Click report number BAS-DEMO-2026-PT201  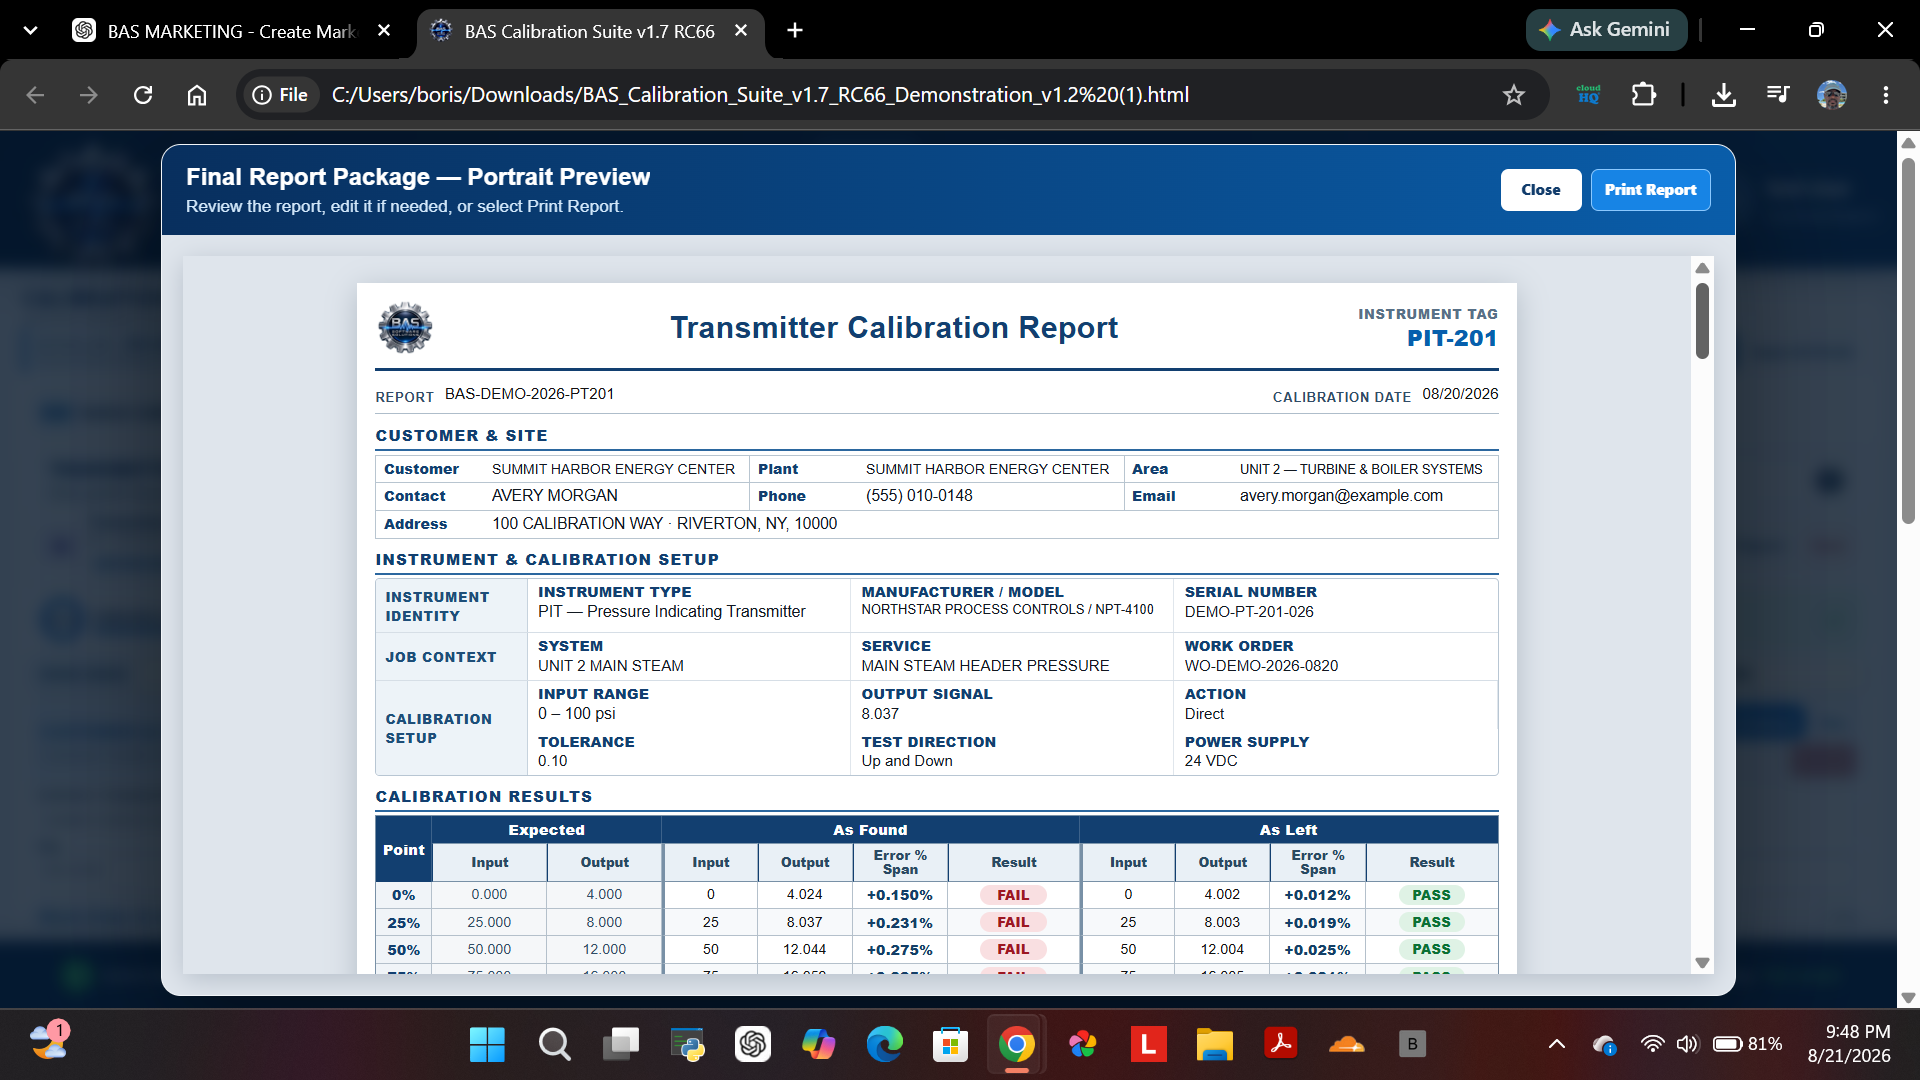(529, 394)
